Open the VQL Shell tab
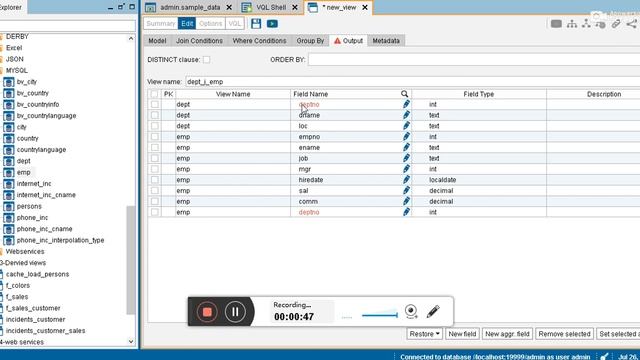Screen dimensions: 640x360 point(271,7)
